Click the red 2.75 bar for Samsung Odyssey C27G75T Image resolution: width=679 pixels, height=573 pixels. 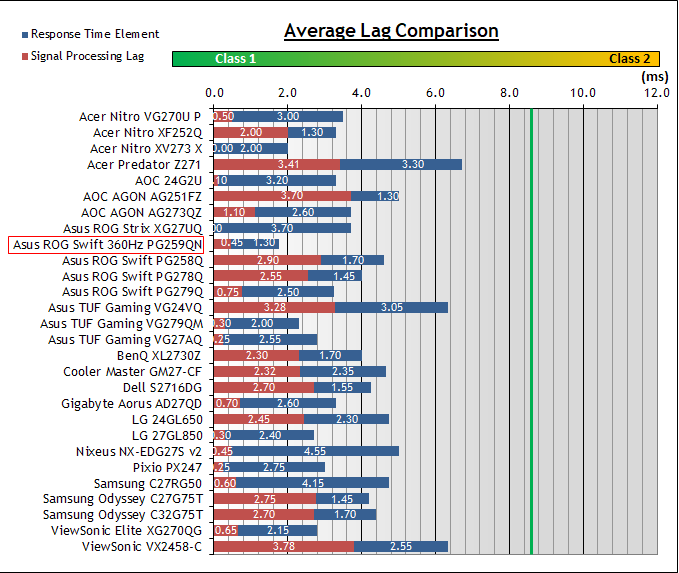[265, 499]
